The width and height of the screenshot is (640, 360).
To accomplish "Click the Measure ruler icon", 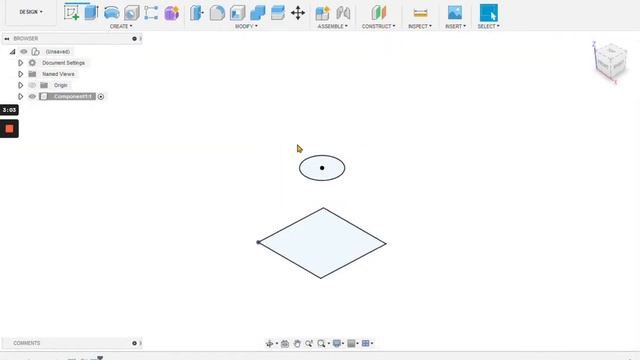I will 420,13.
